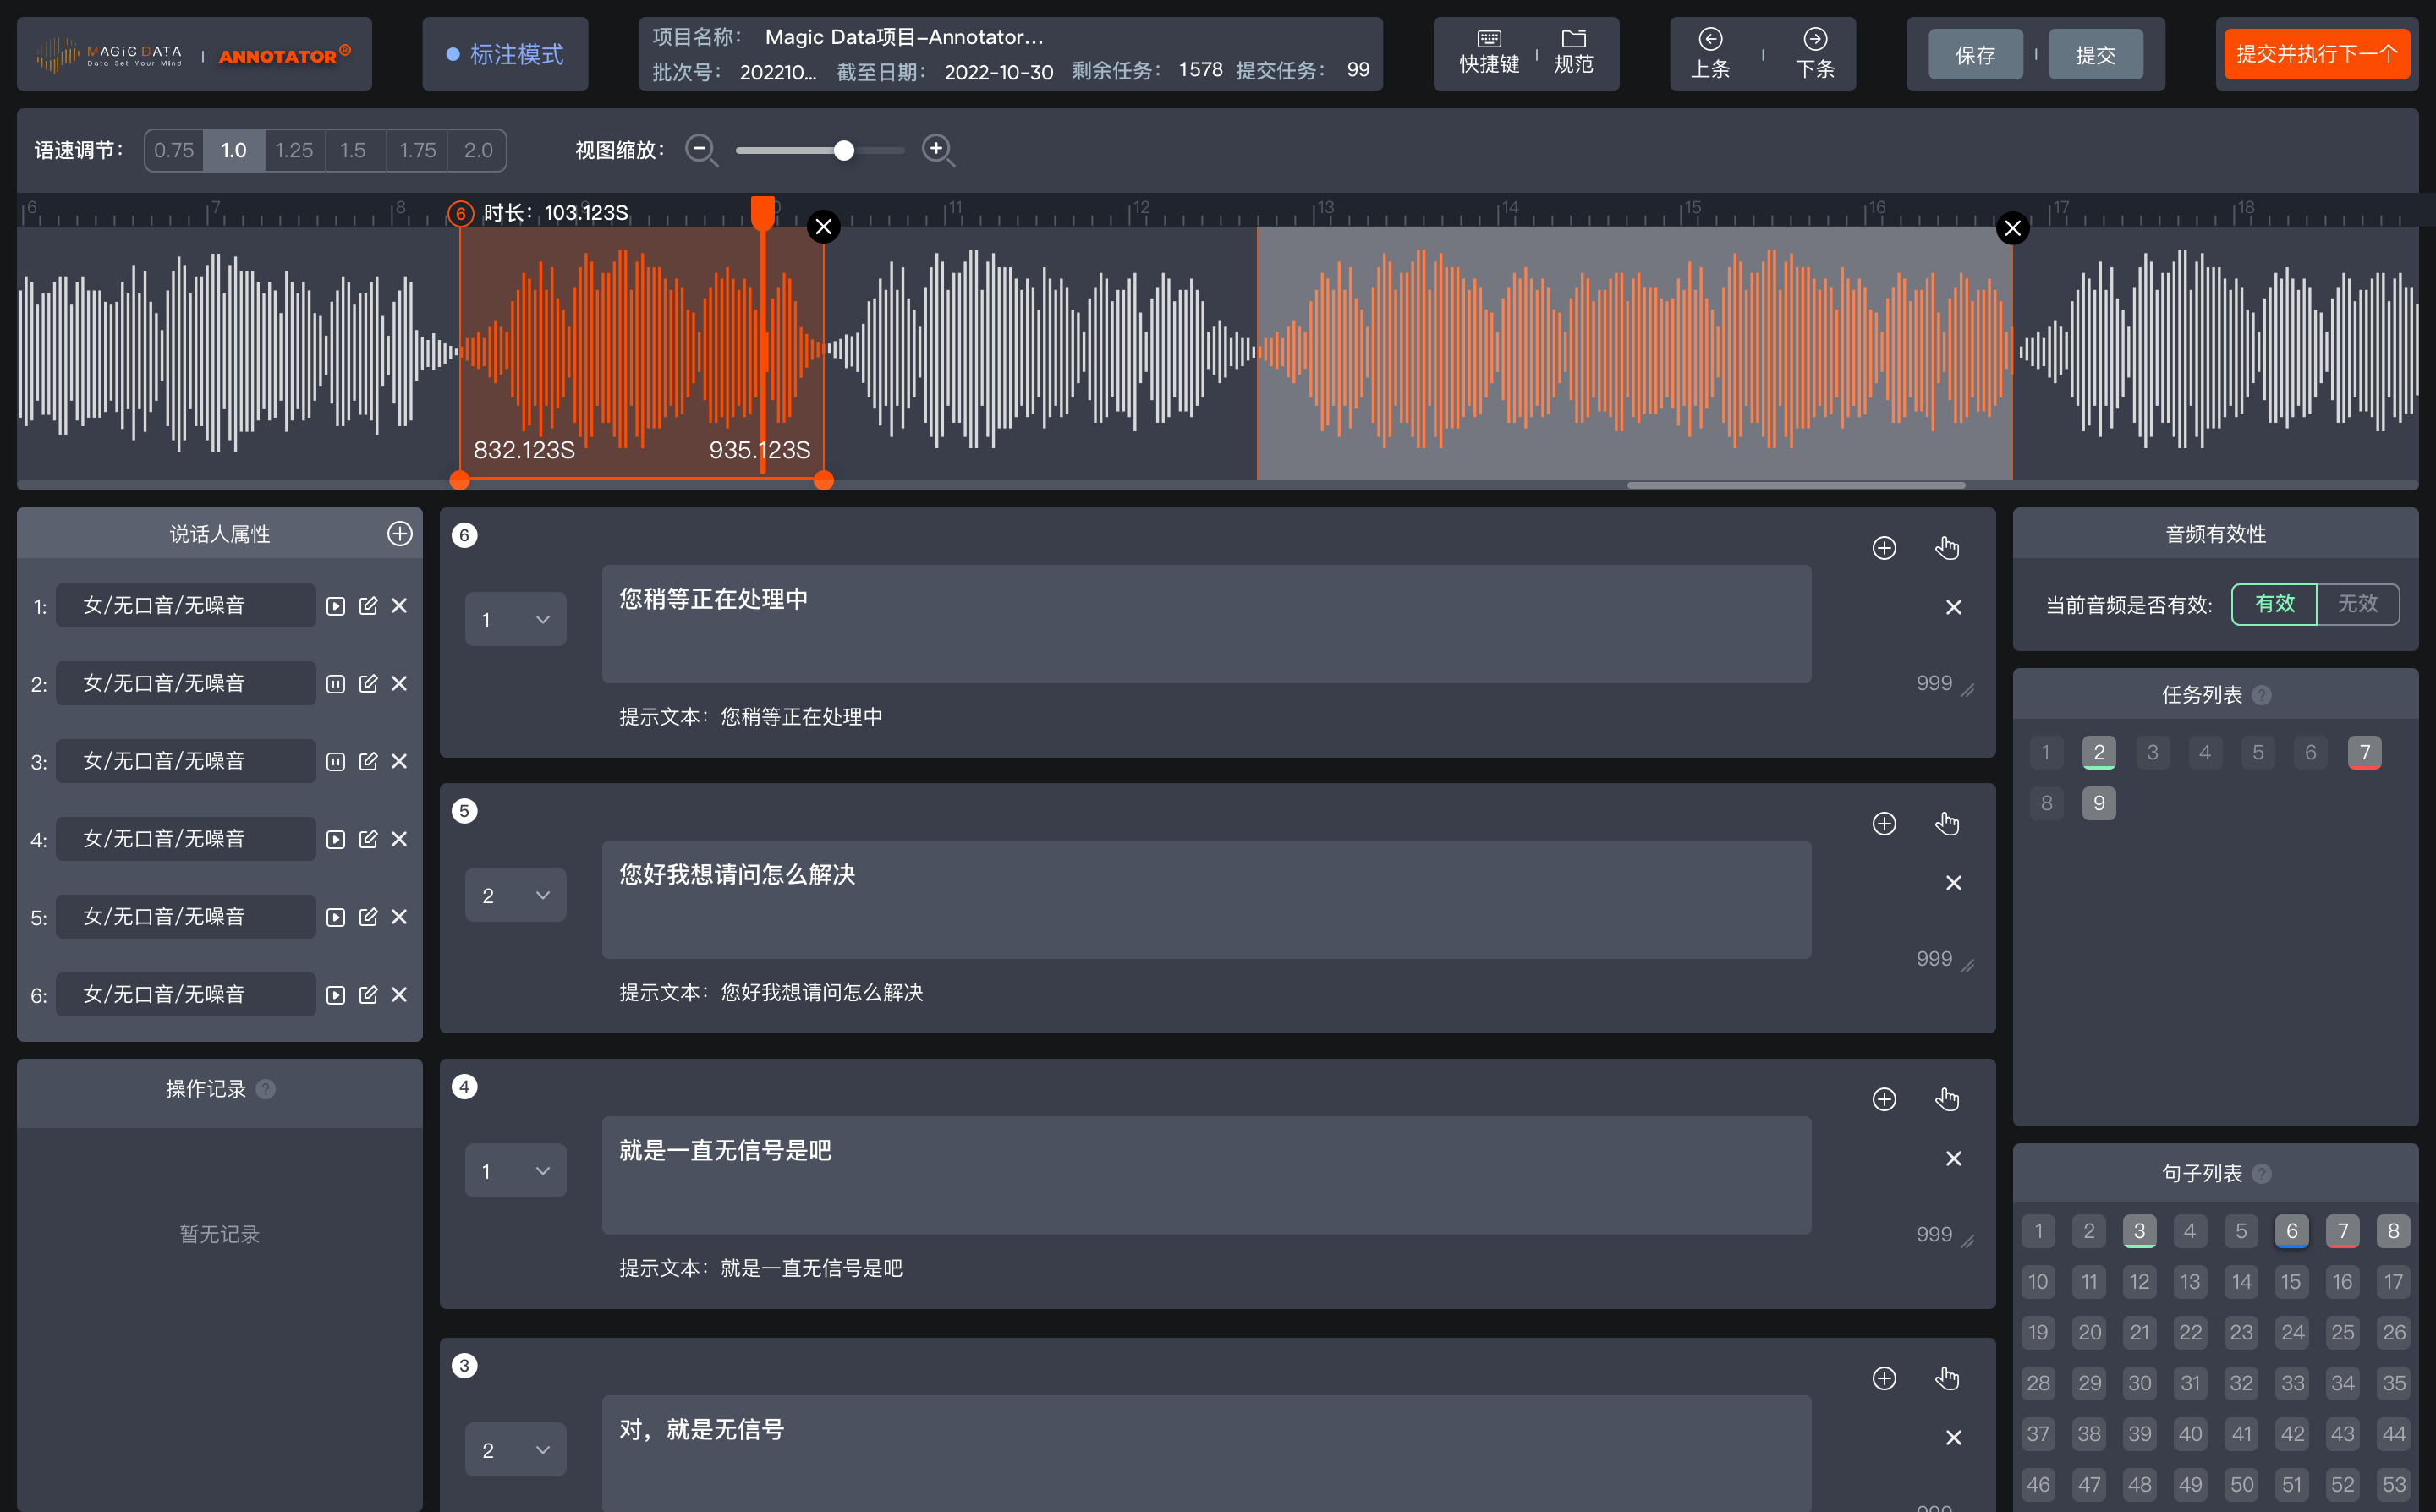Click the submit and run next button
Screen dimensions: 2436x1512
(x=2315, y=54)
